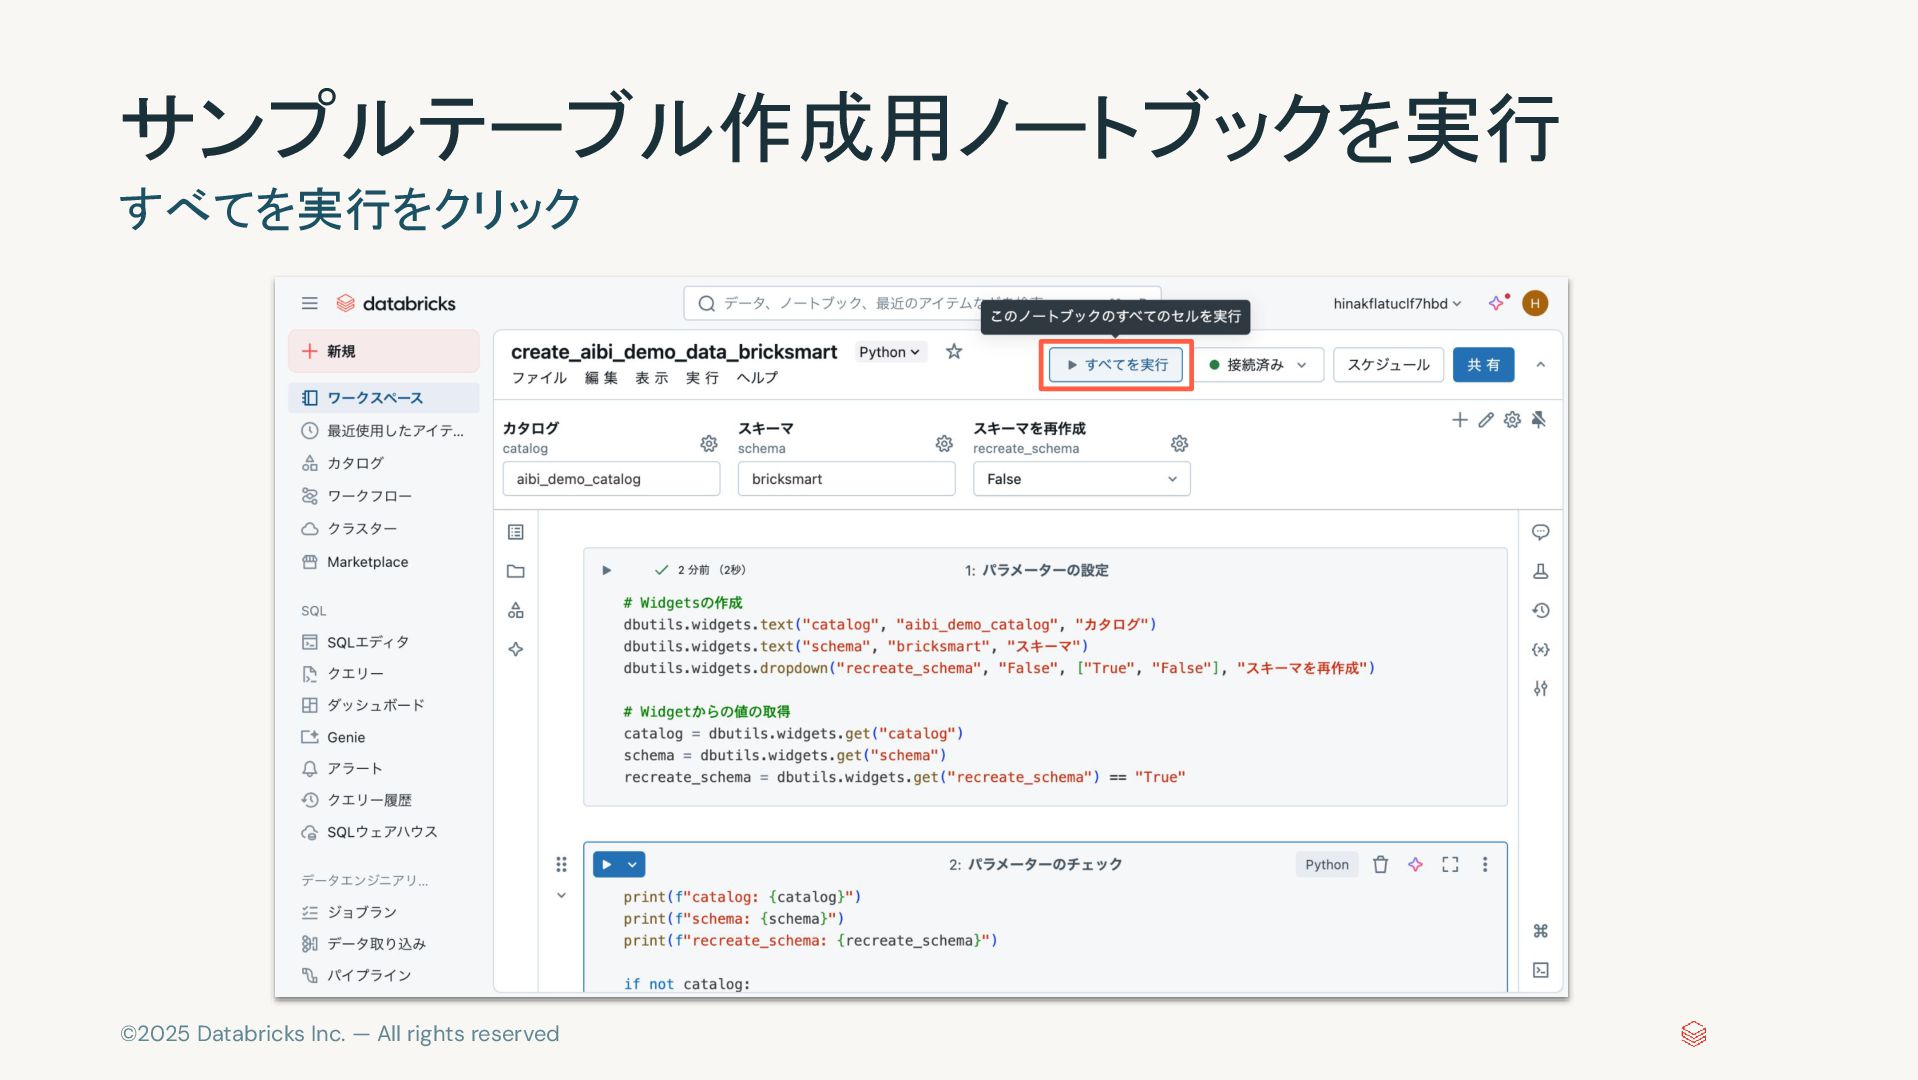Open the table of contents panel
This screenshot has width=1918, height=1080.
pyautogui.click(x=516, y=532)
